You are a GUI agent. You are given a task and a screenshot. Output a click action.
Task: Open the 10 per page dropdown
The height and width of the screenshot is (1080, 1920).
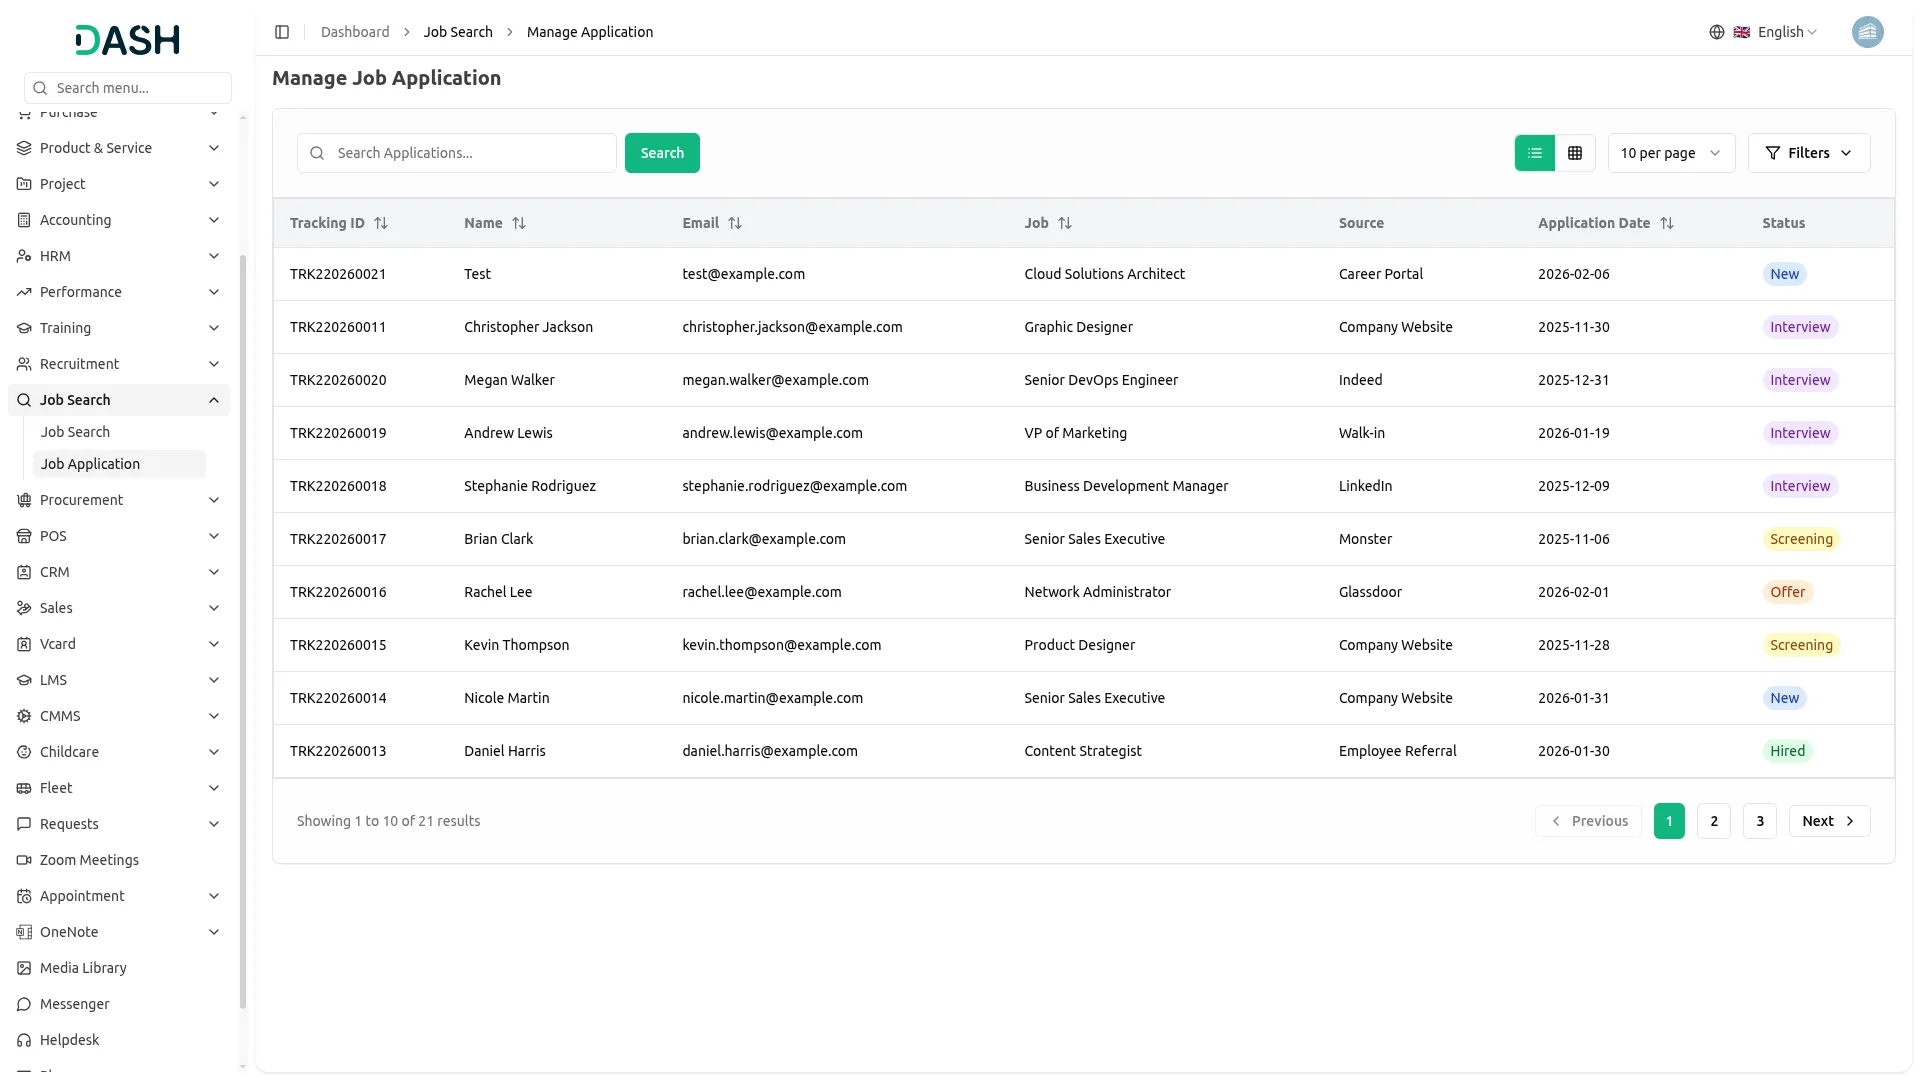[1671, 153]
